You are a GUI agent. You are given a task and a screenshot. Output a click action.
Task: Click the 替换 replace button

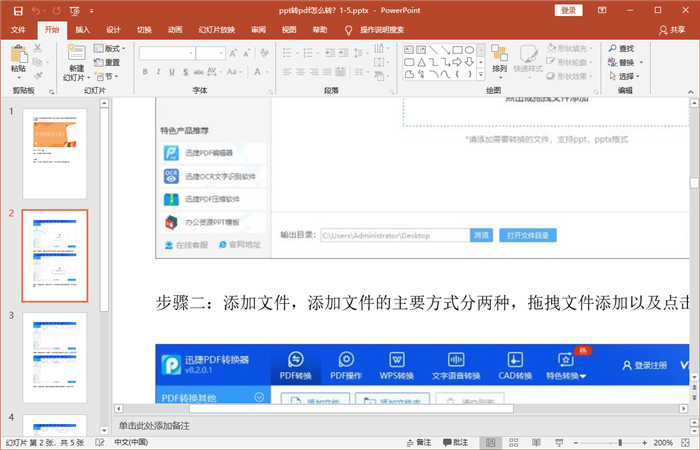point(625,62)
